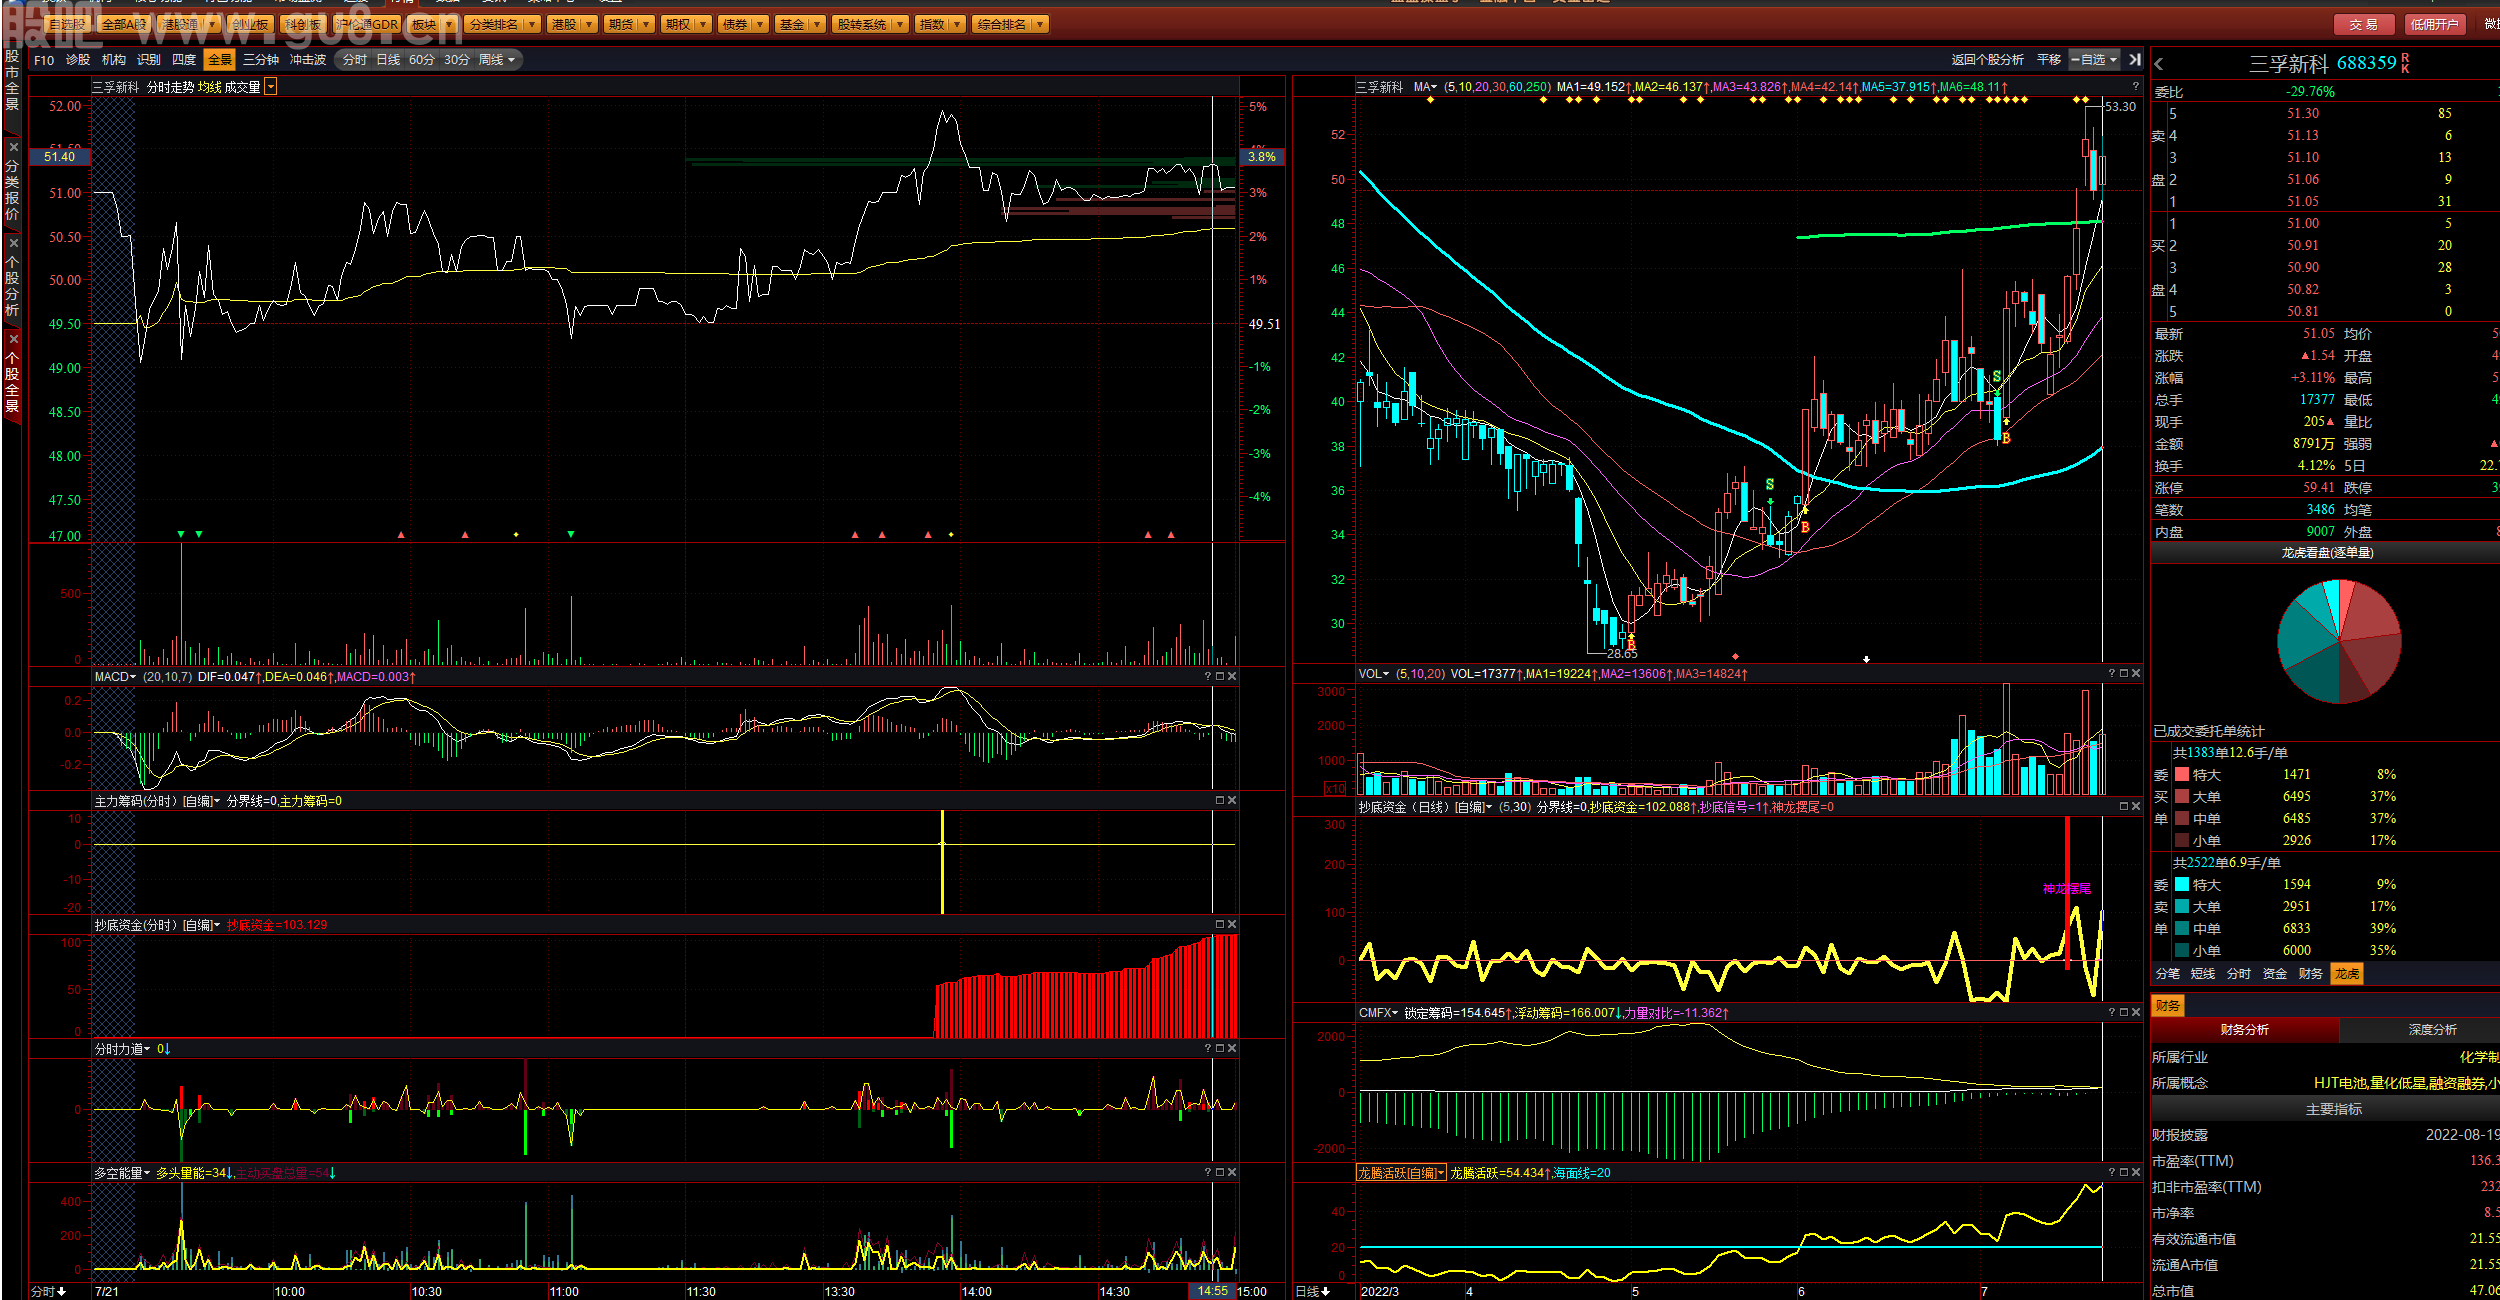Toggle the 四度 view mode
The image size is (2500, 1300).
(x=184, y=60)
